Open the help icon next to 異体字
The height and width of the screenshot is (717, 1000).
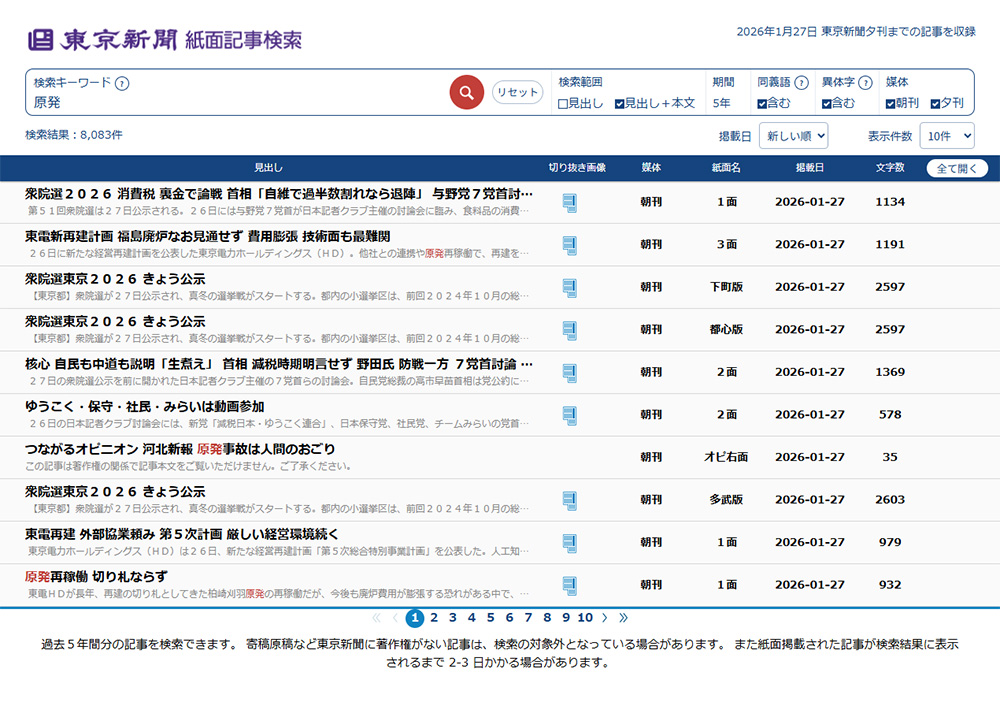[x=865, y=82]
